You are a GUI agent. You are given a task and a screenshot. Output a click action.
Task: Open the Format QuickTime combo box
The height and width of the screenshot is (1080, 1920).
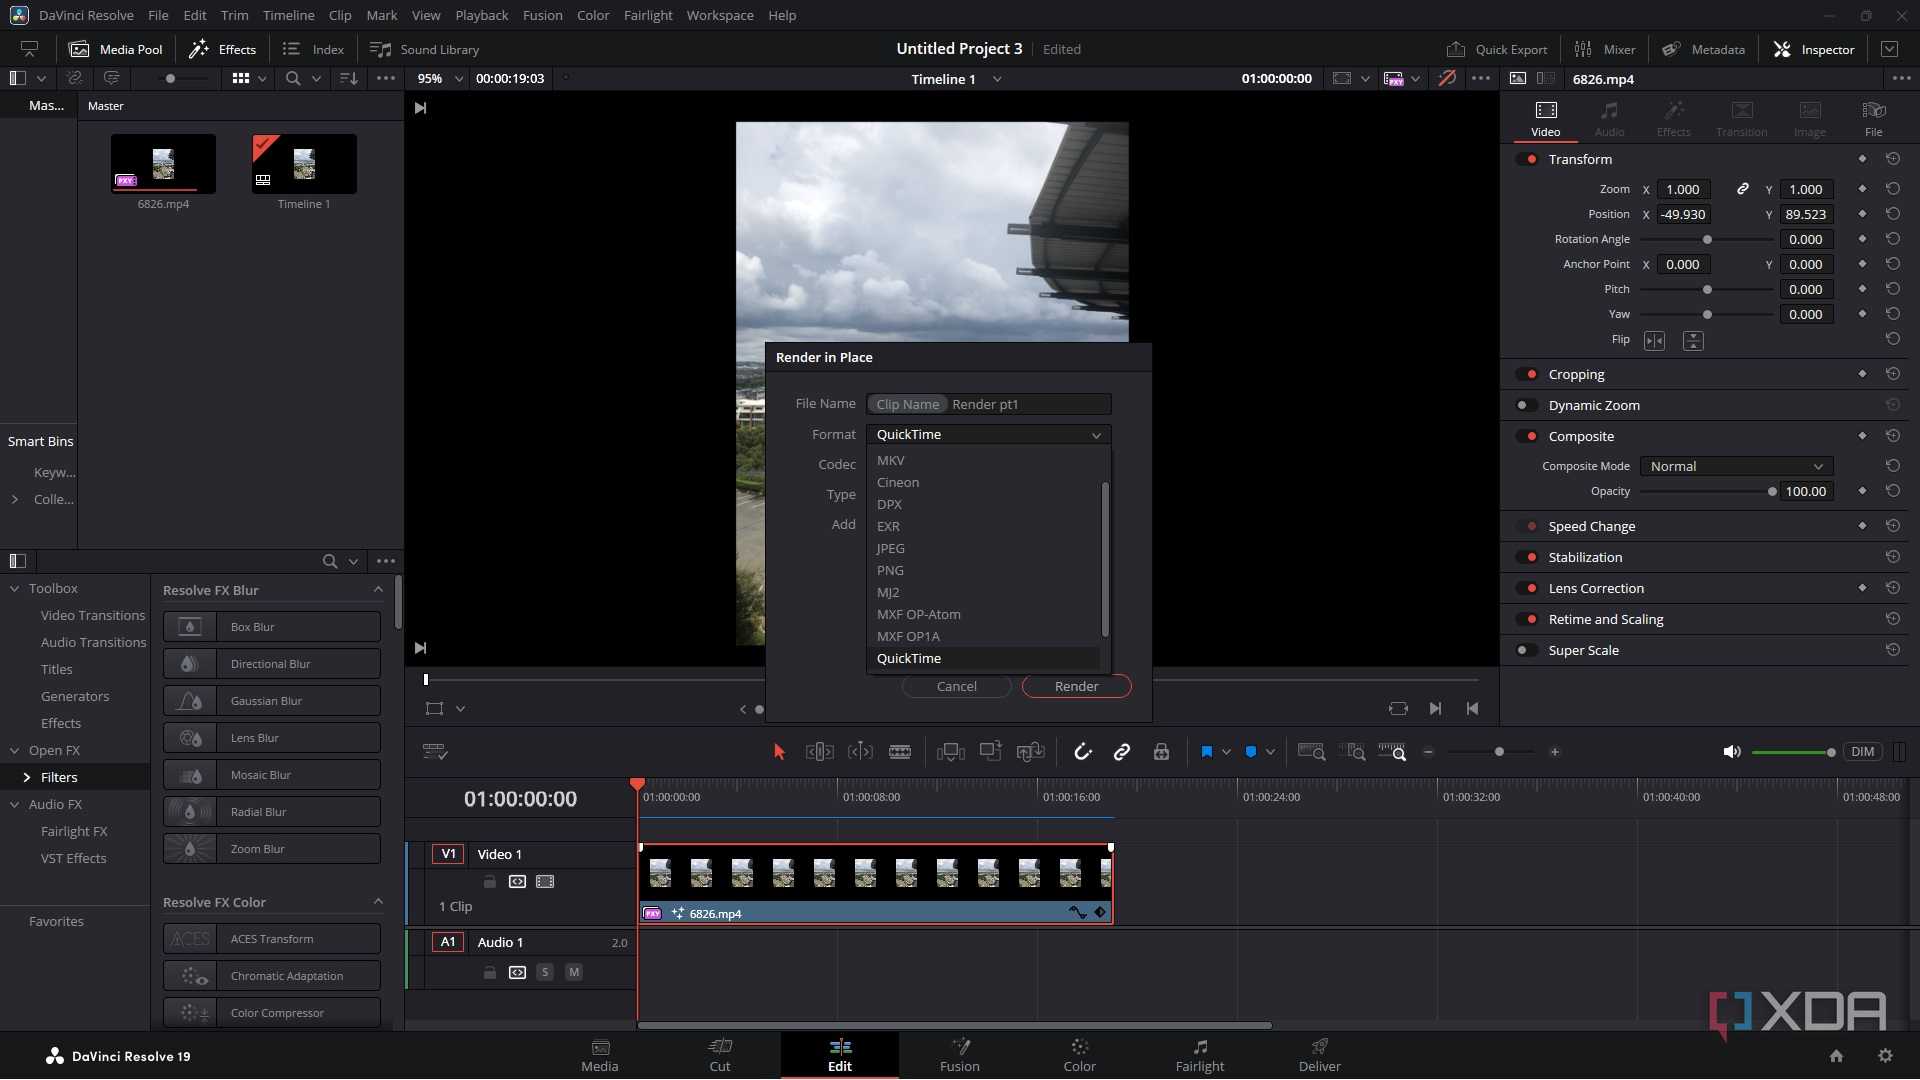click(x=988, y=434)
